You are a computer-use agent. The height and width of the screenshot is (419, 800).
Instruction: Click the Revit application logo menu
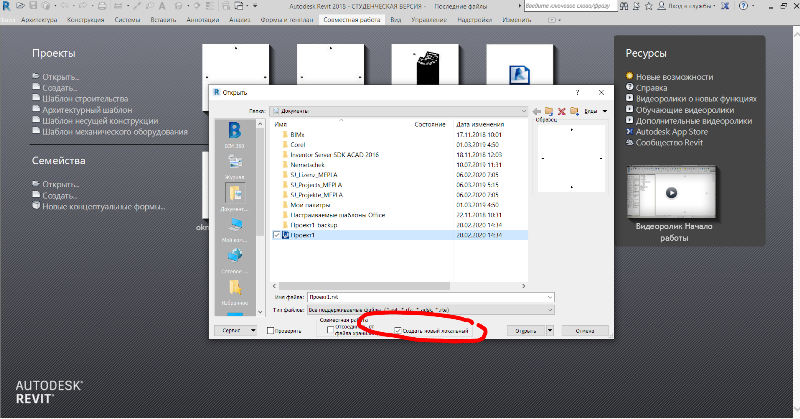(x=6, y=6)
